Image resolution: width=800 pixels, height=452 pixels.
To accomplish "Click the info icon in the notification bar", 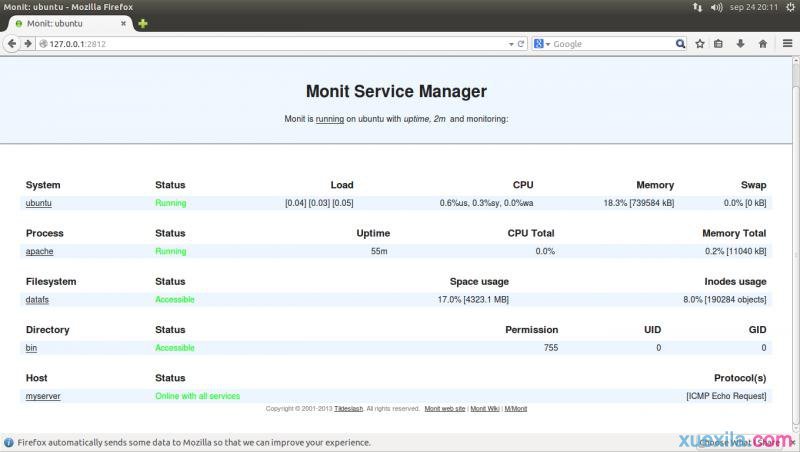I will point(9,442).
